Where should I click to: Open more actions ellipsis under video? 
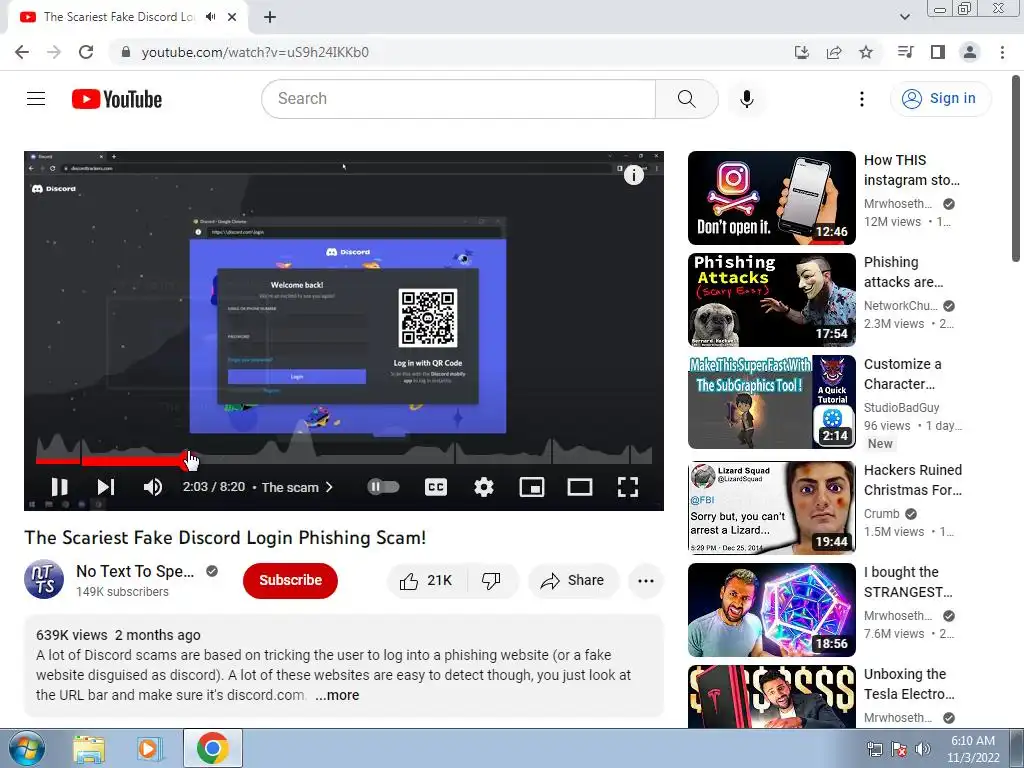tap(646, 580)
